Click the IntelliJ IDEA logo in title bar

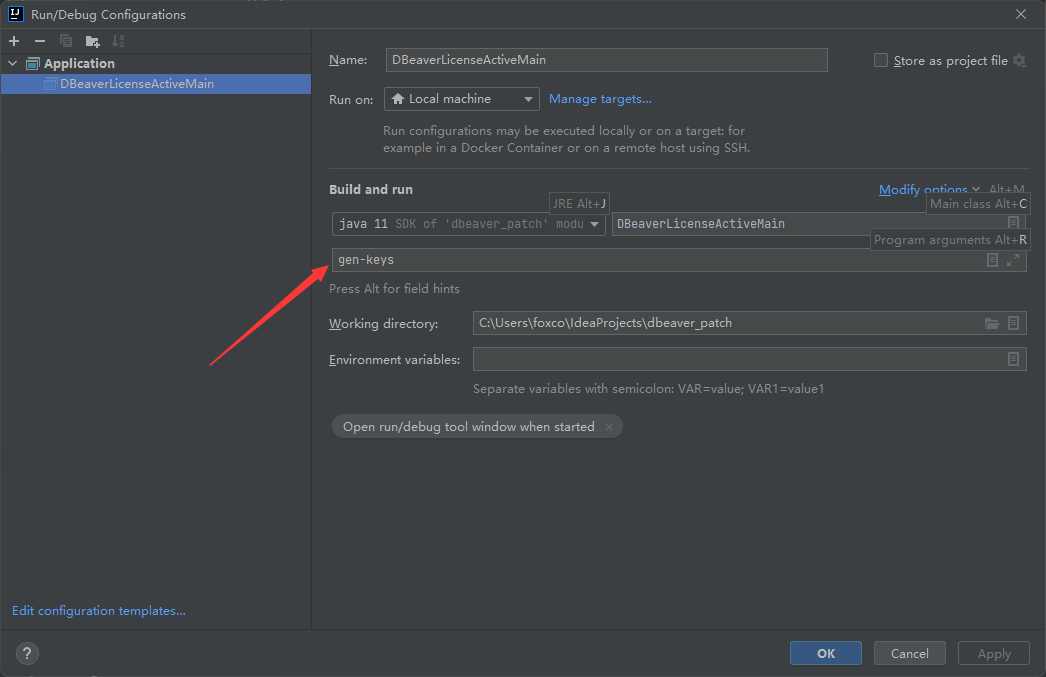tap(15, 14)
